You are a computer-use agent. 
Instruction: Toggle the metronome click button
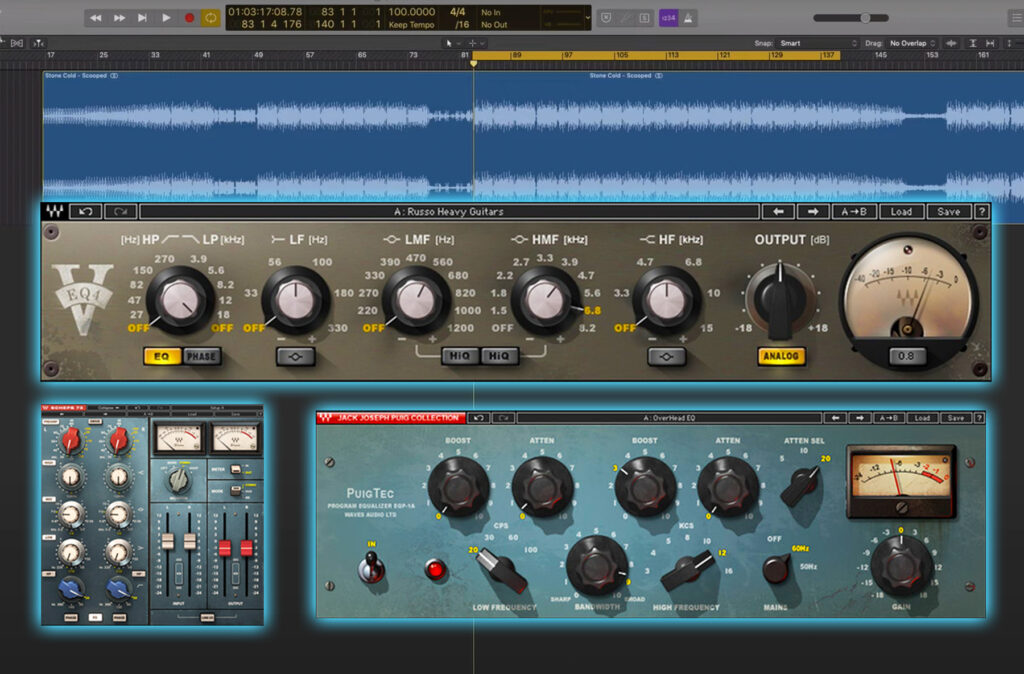pyautogui.click(x=688, y=18)
